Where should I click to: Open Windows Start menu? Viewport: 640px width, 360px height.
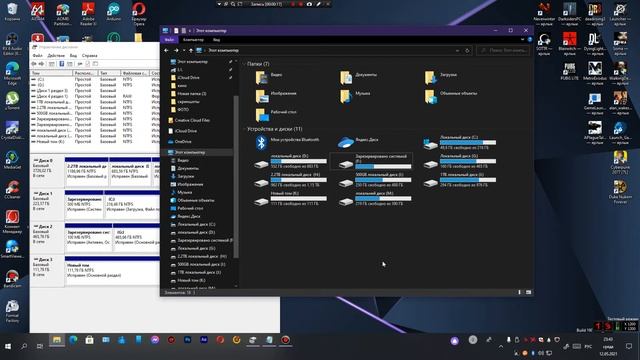pos(8,347)
